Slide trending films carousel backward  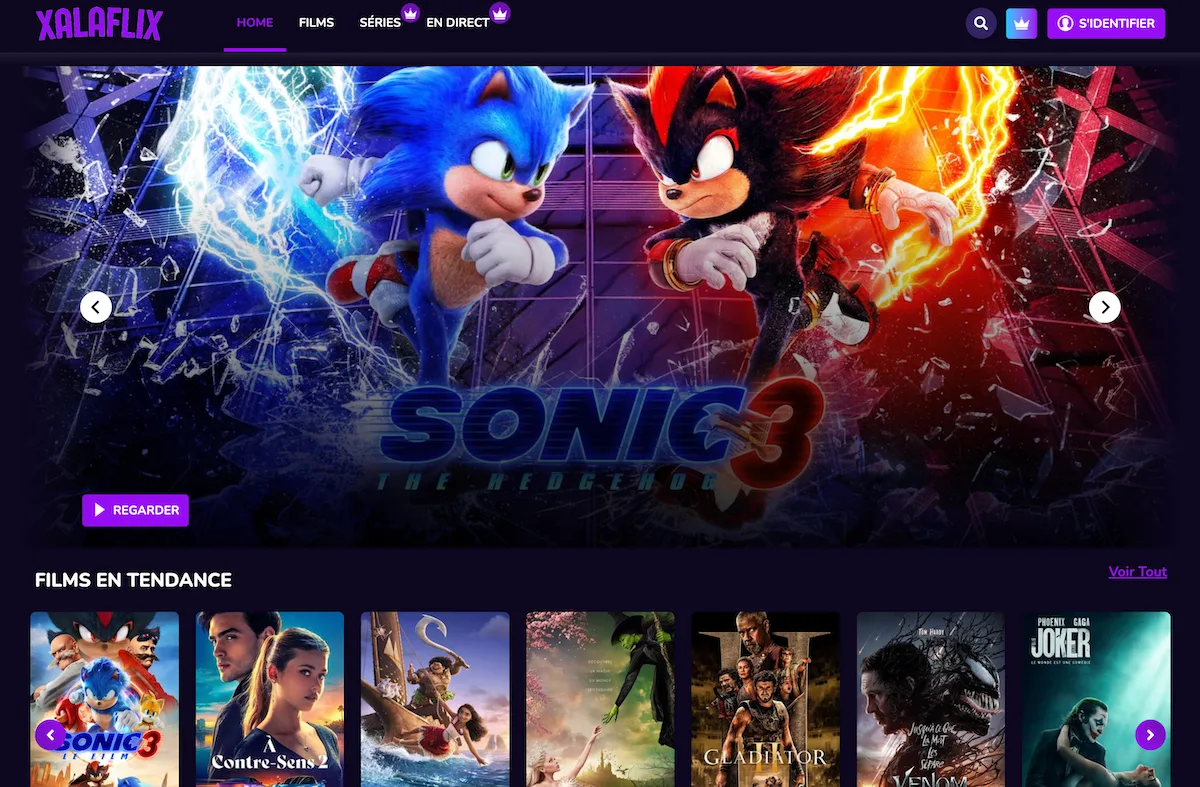[x=50, y=735]
